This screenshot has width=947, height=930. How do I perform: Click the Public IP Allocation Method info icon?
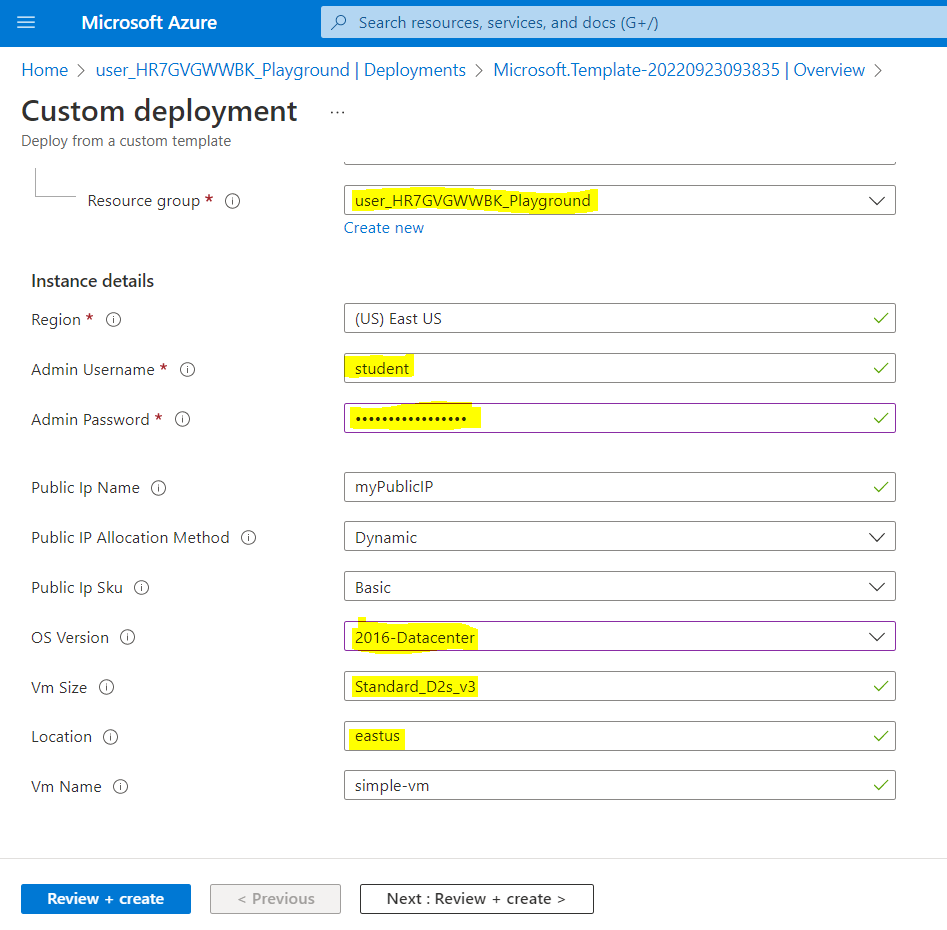click(x=249, y=538)
